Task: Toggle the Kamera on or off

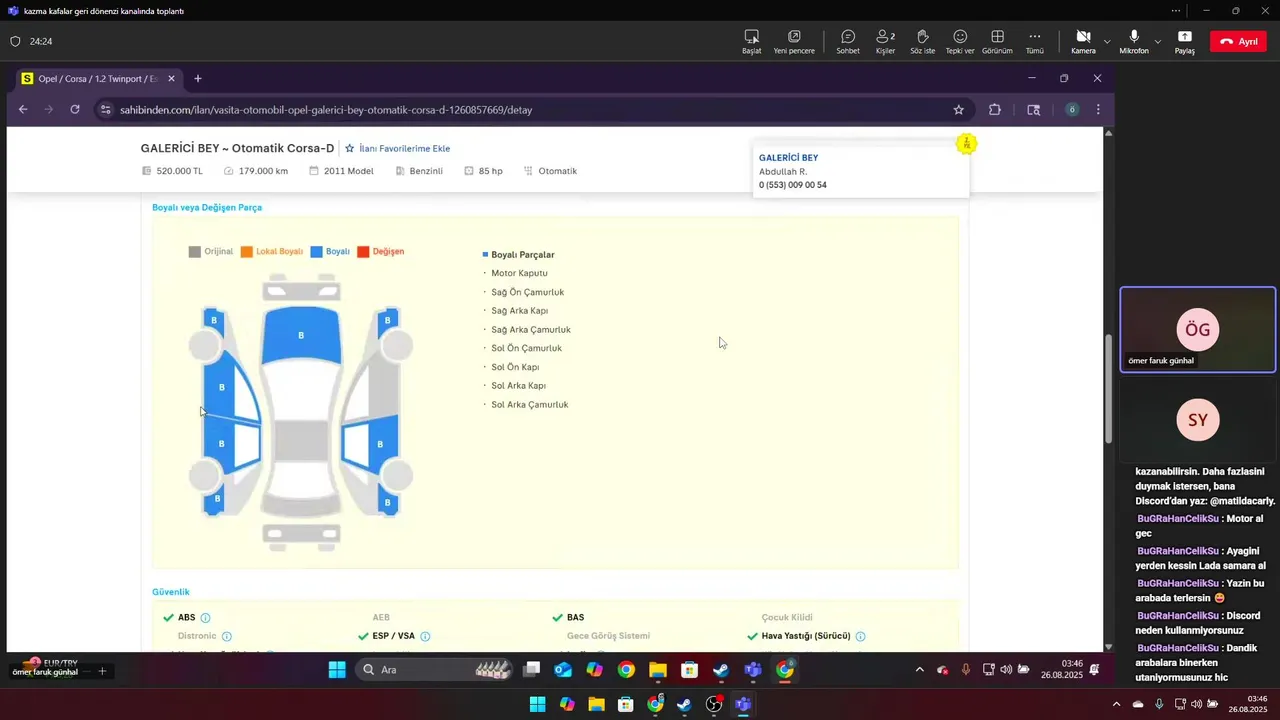Action: coord(1083,41)
